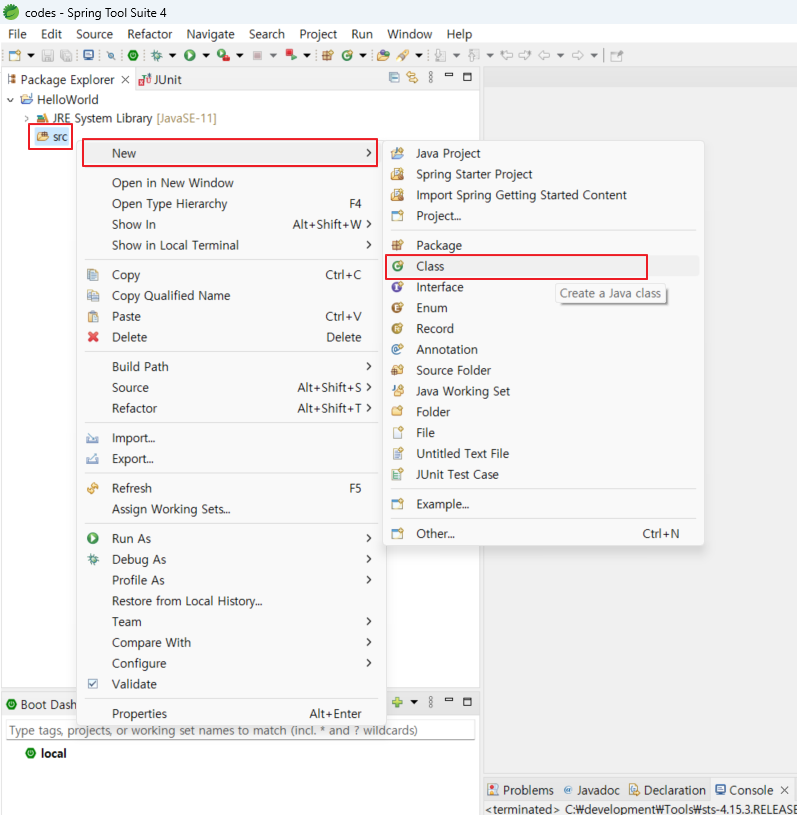Click the Relaunch red-square toolbar icon

pos(291,55)
